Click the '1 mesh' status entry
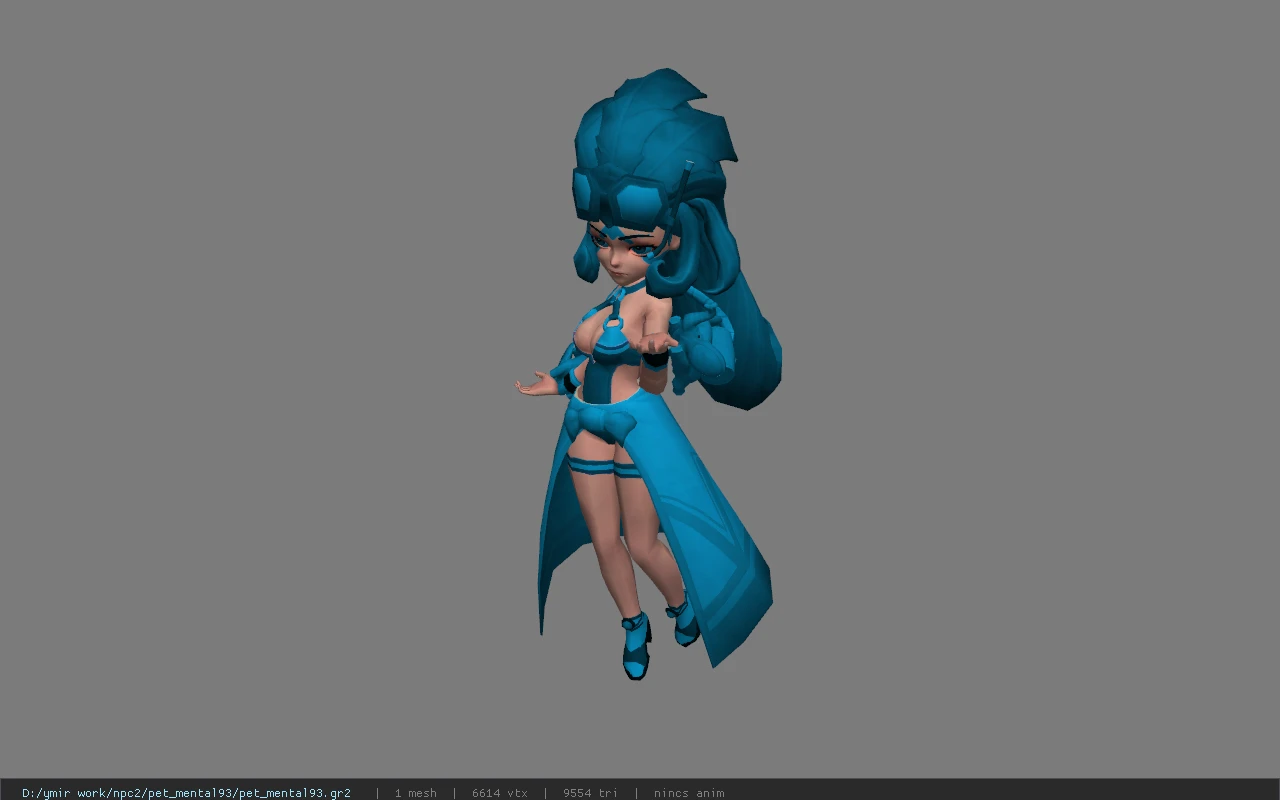1280x800 pixels. (x=415, y=793)
